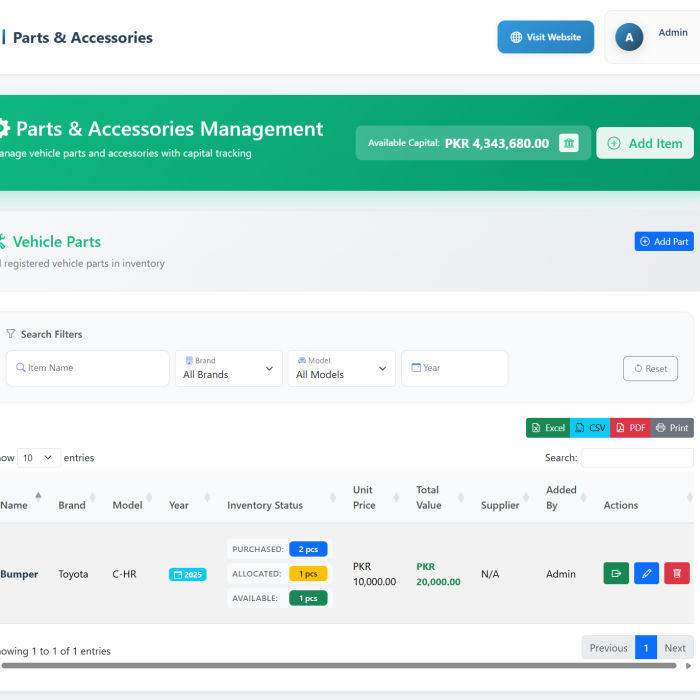Screen dimensions: 700x700
Task: Click the green allocate action icon for Bumper
Action: coord(616,573)
